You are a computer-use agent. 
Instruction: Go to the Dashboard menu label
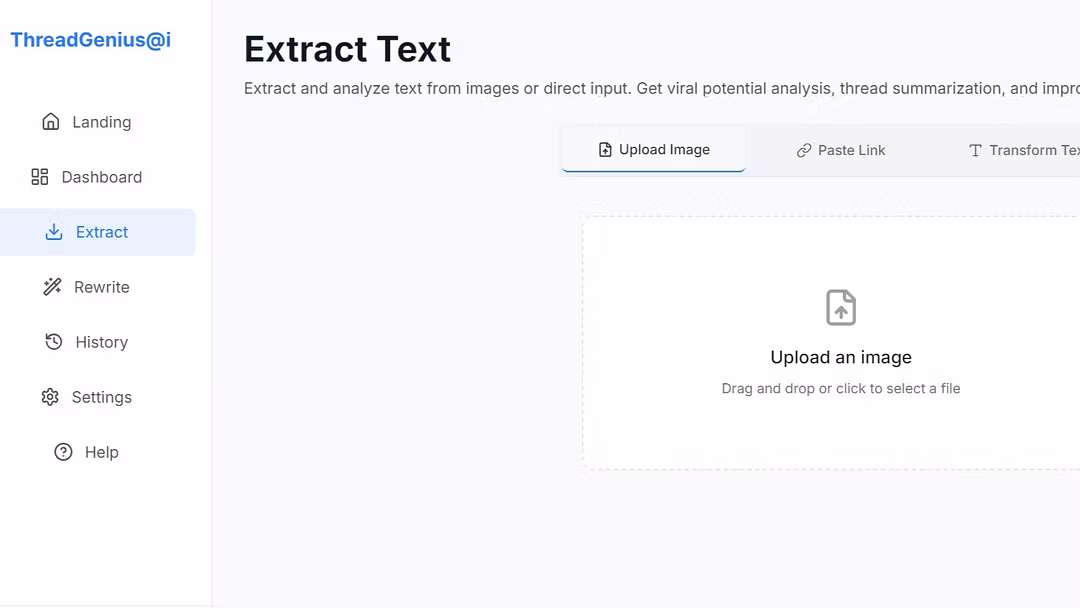pos(102,177)
